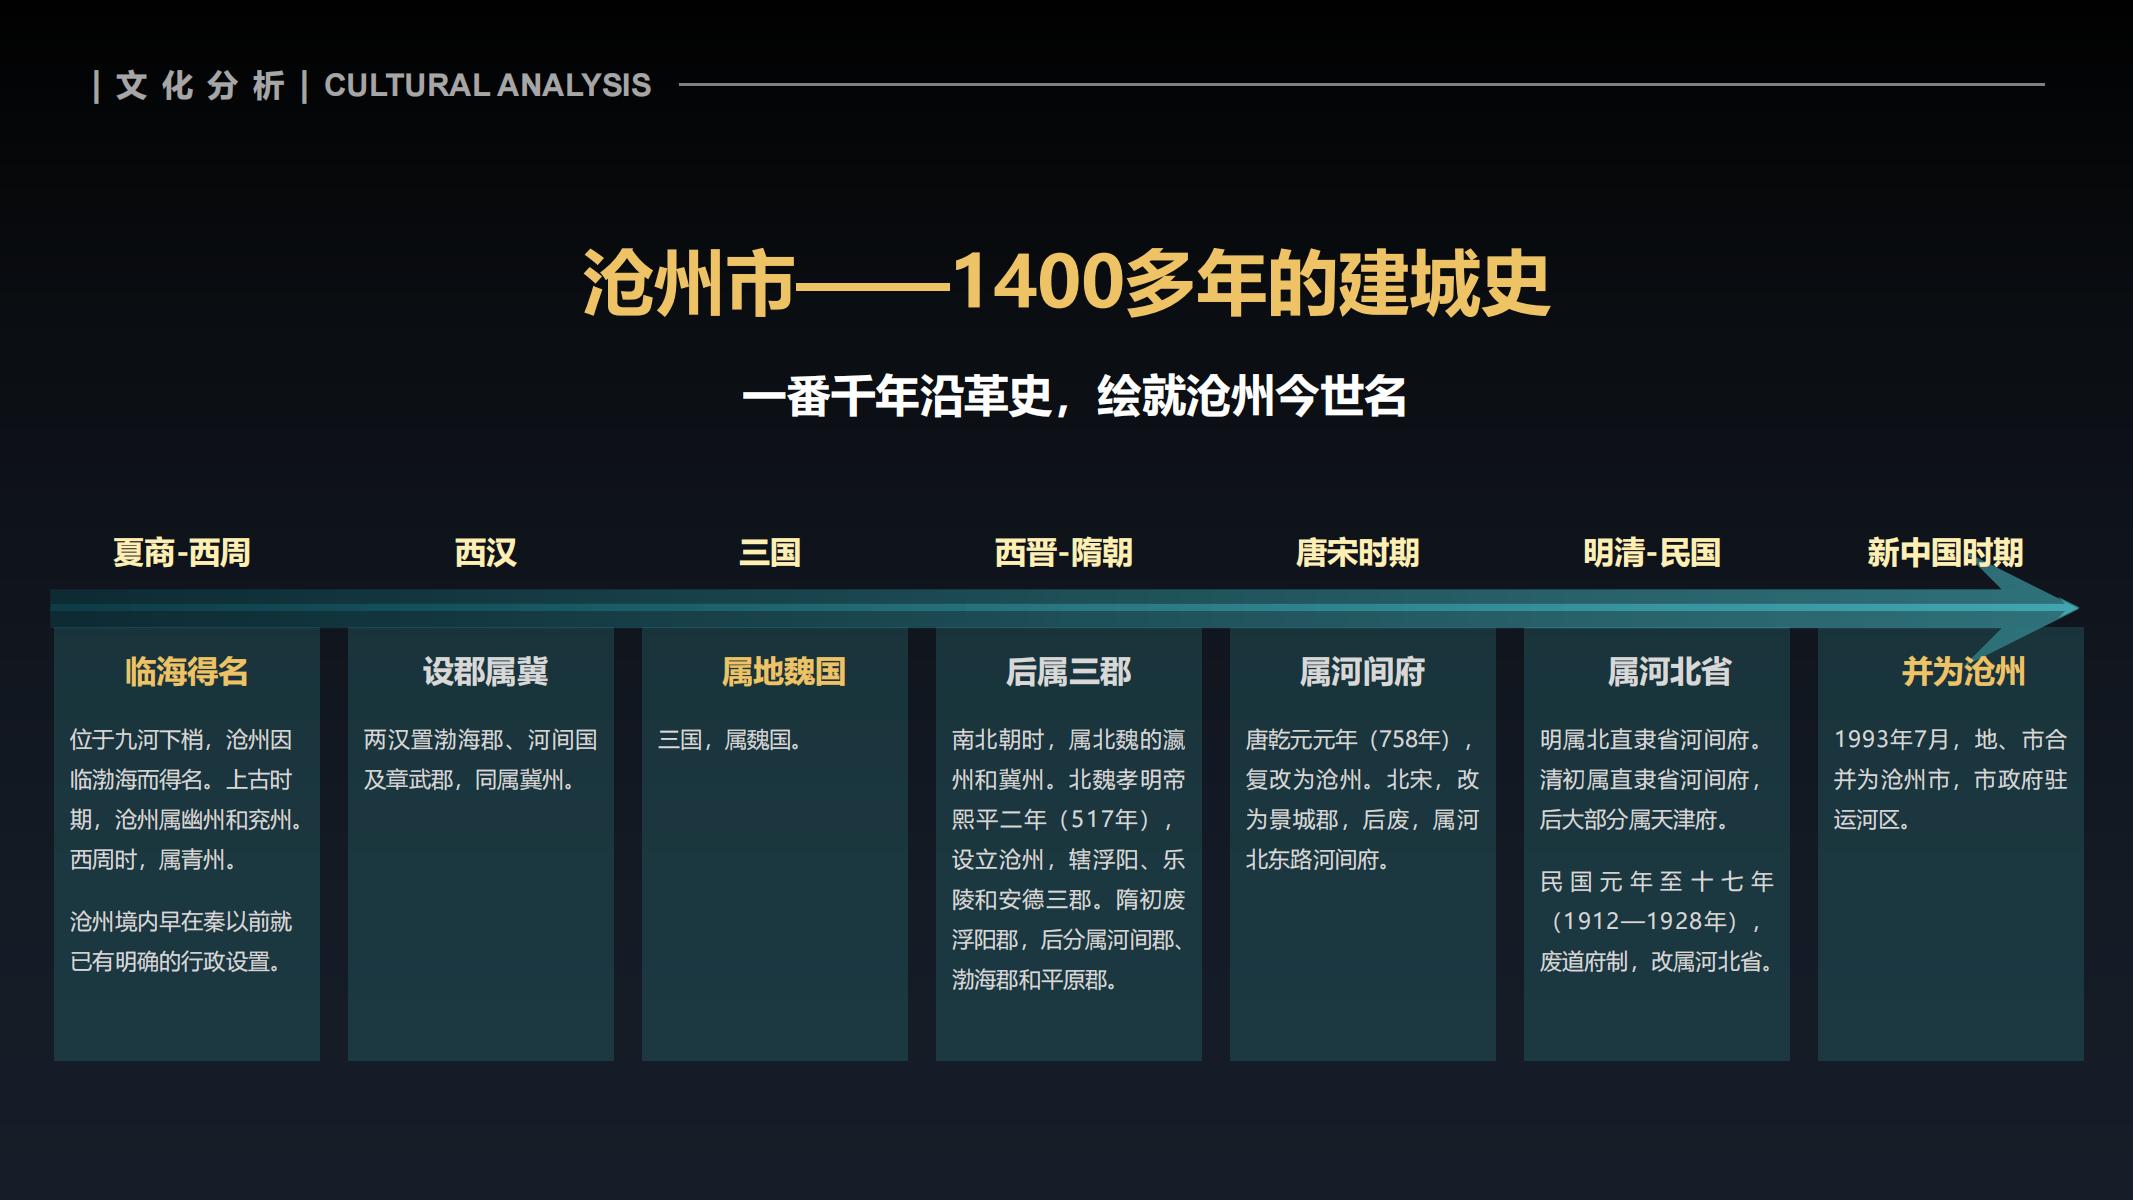
Task: Select the card heading '属地魏国'
Action: click(784, 671)
